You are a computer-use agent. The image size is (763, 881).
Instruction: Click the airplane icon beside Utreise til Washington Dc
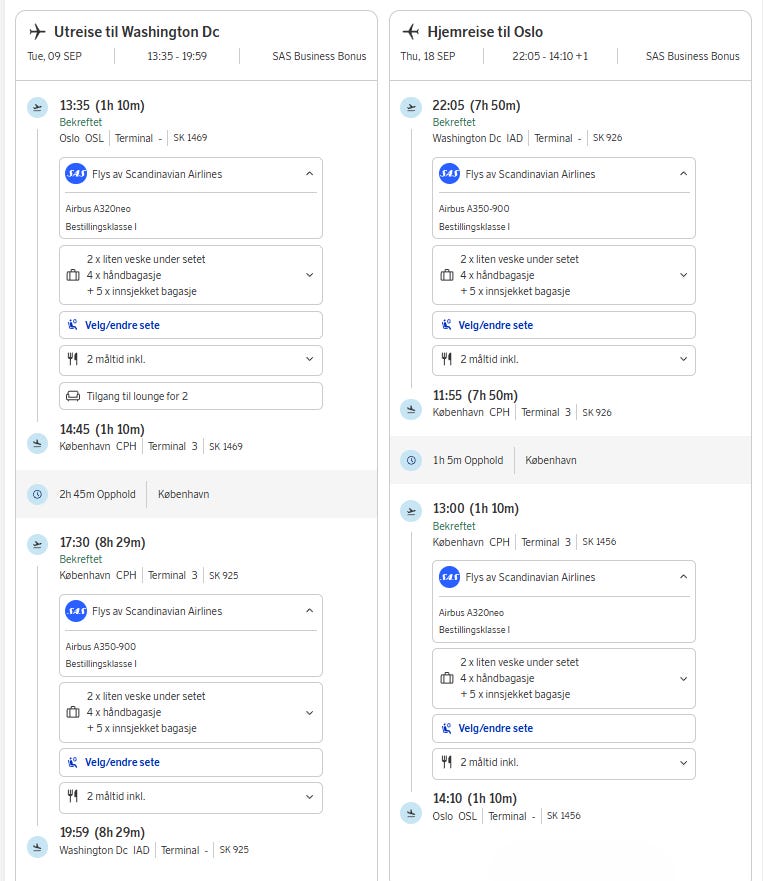coord(38,32)
